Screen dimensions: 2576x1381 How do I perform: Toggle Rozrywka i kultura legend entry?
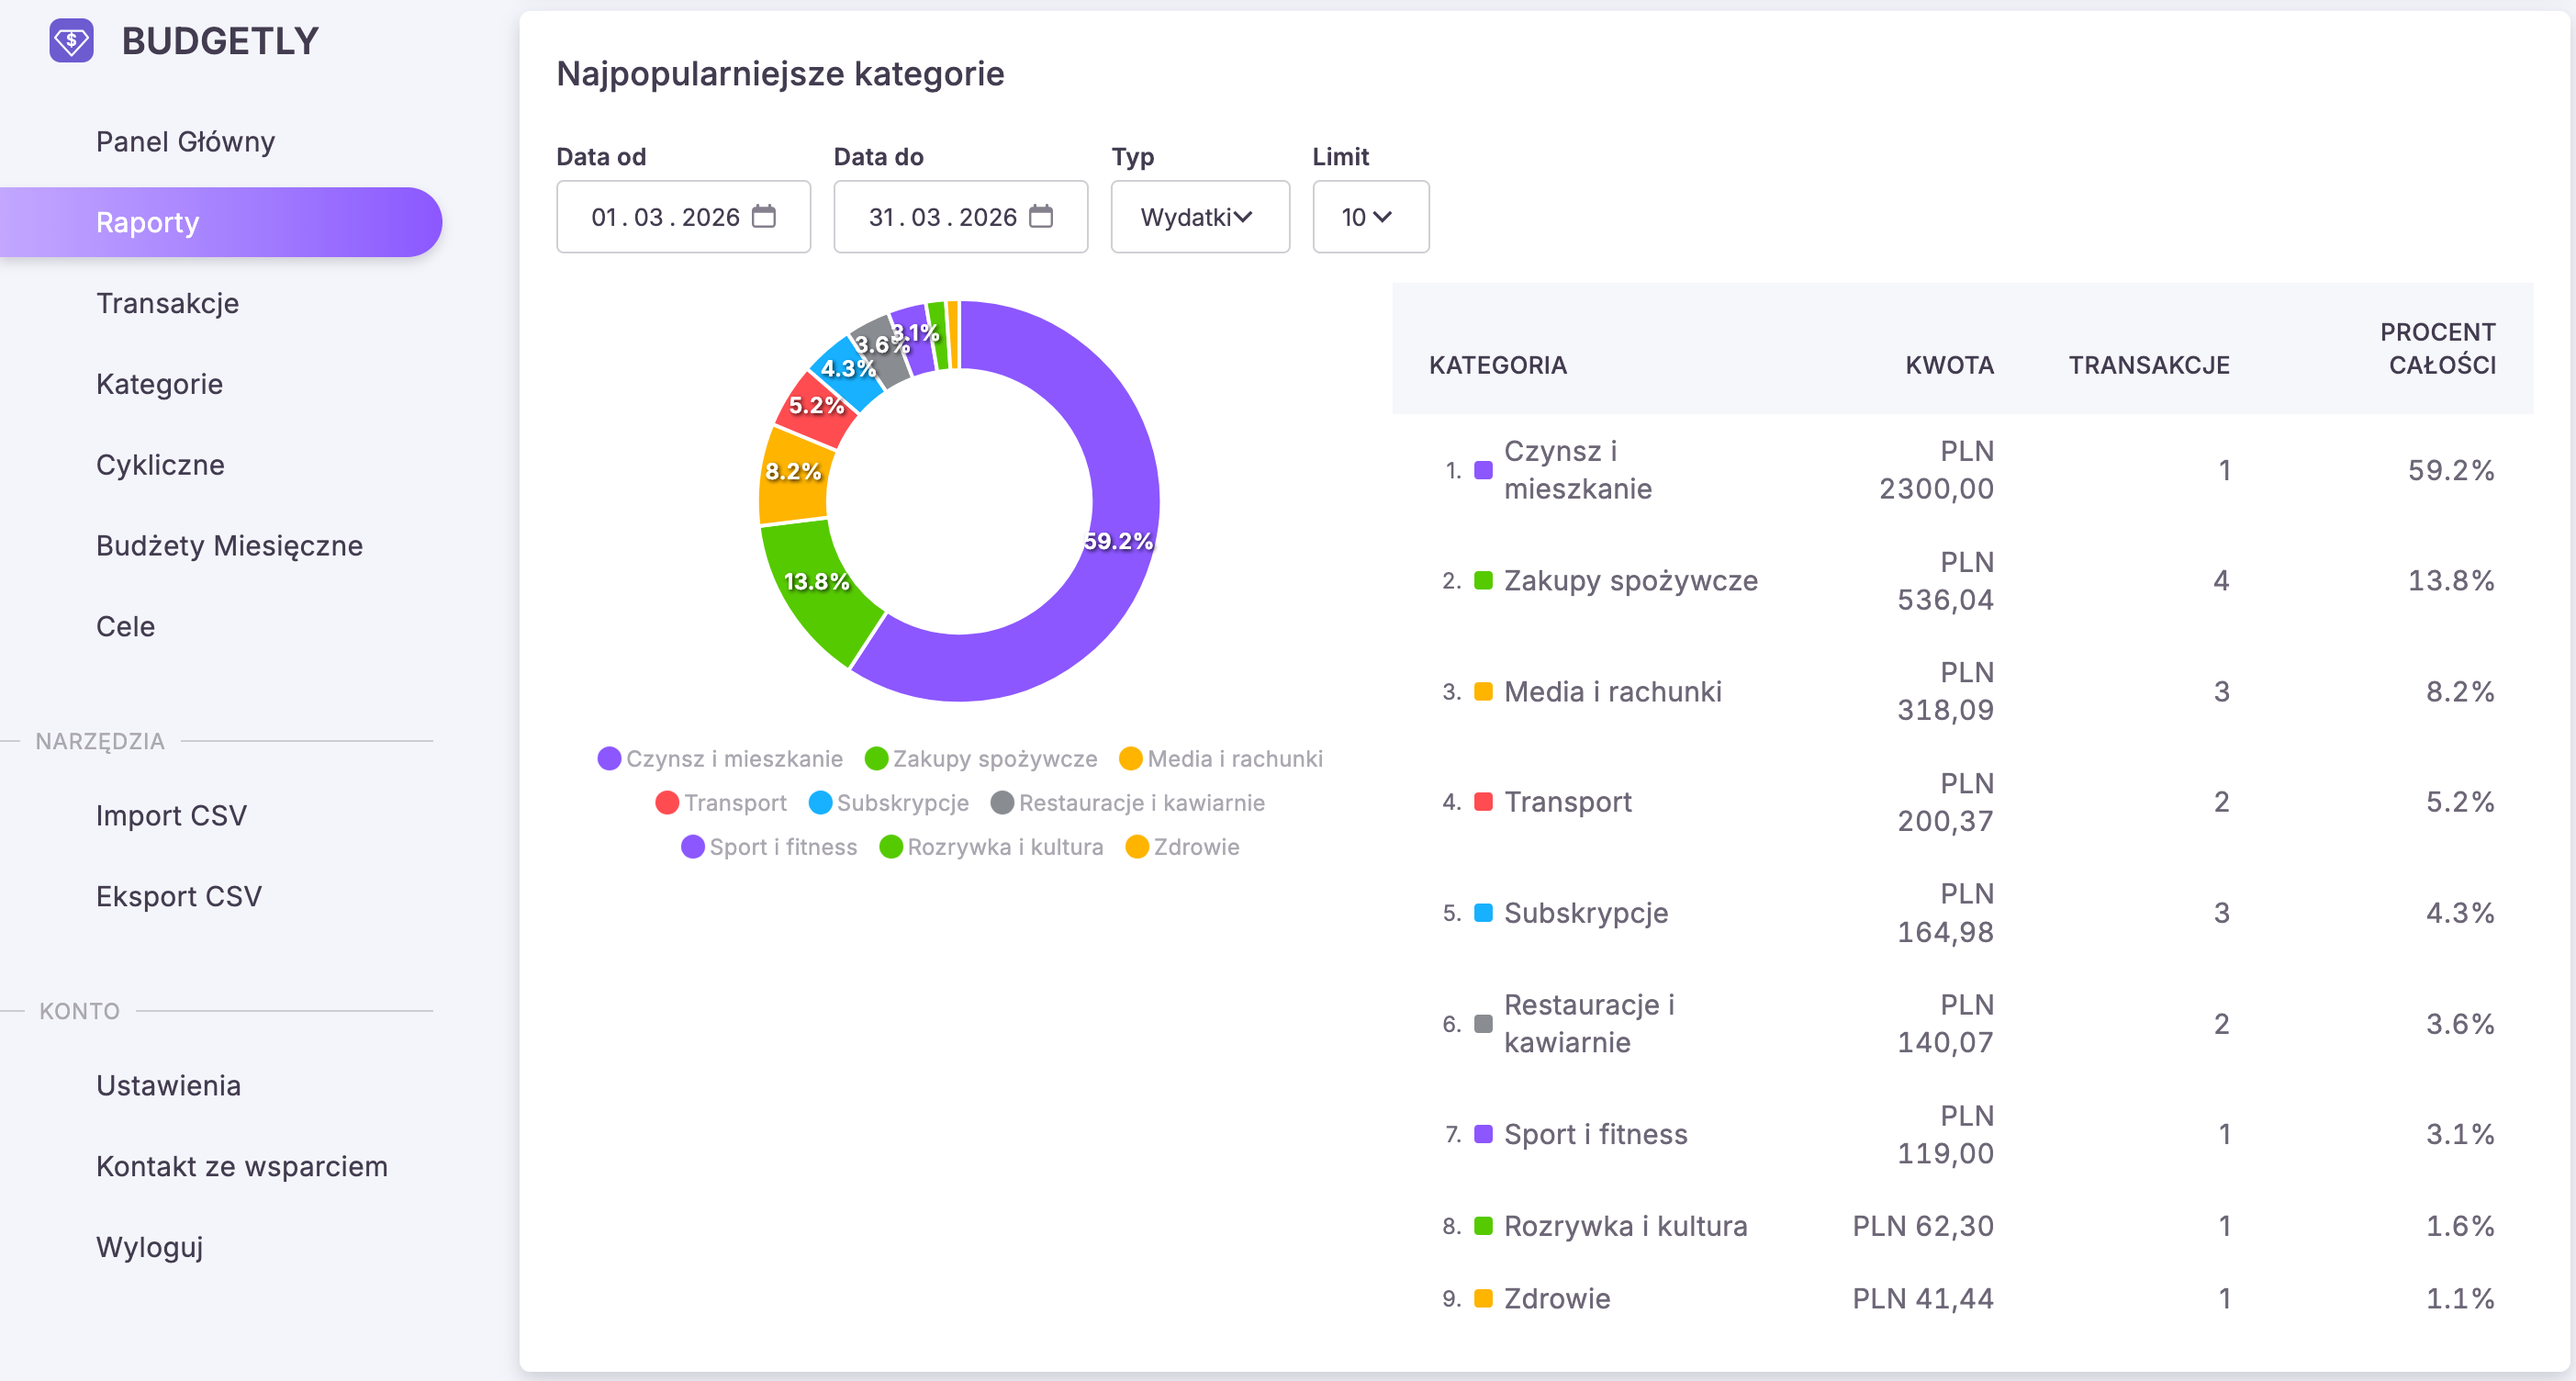(991, 847)
